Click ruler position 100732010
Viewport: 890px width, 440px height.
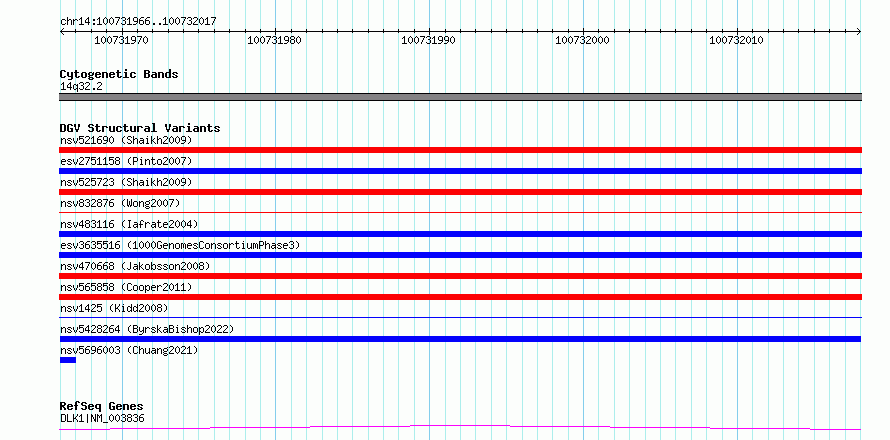point(736,40)
